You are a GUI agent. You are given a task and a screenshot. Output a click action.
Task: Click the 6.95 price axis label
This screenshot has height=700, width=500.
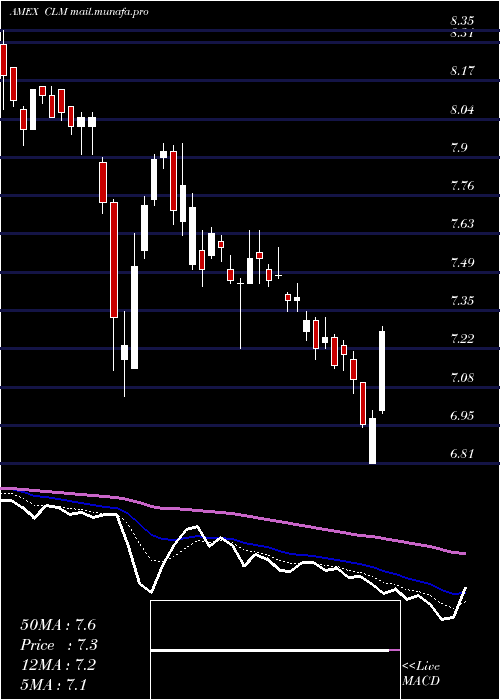pos(462,416)
